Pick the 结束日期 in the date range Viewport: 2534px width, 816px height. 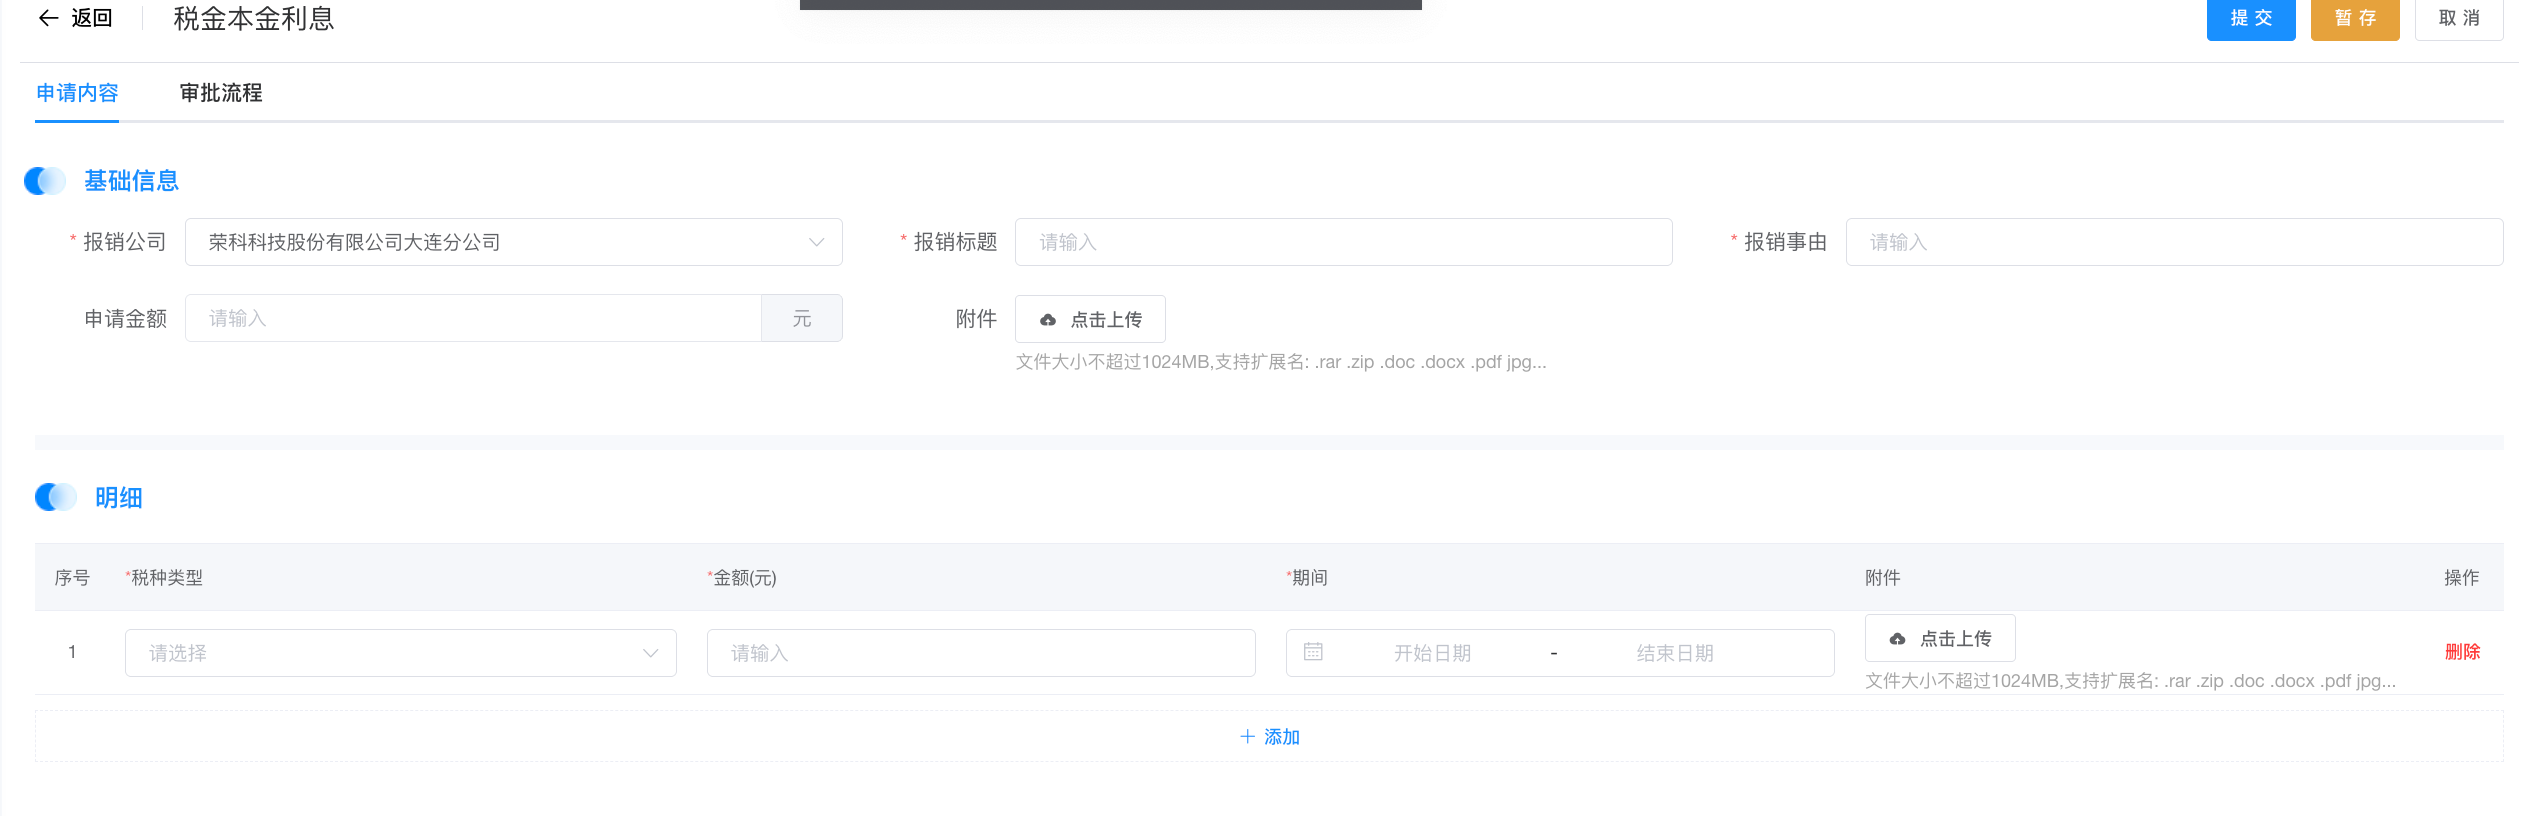1675,653
